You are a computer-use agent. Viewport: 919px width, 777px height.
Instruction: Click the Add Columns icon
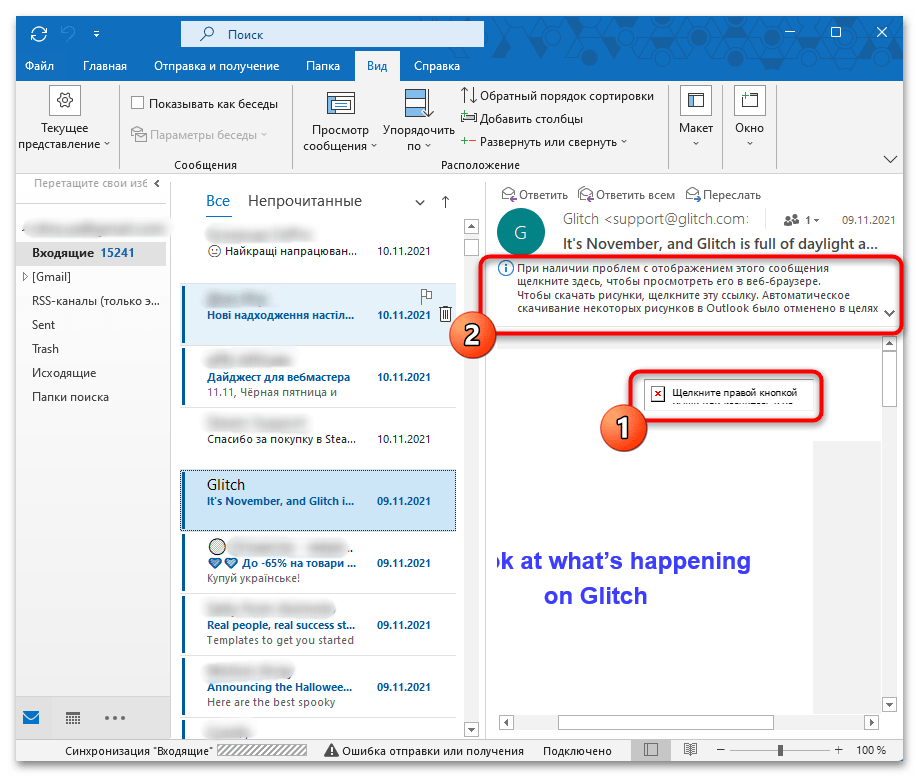tap(468, 119)
